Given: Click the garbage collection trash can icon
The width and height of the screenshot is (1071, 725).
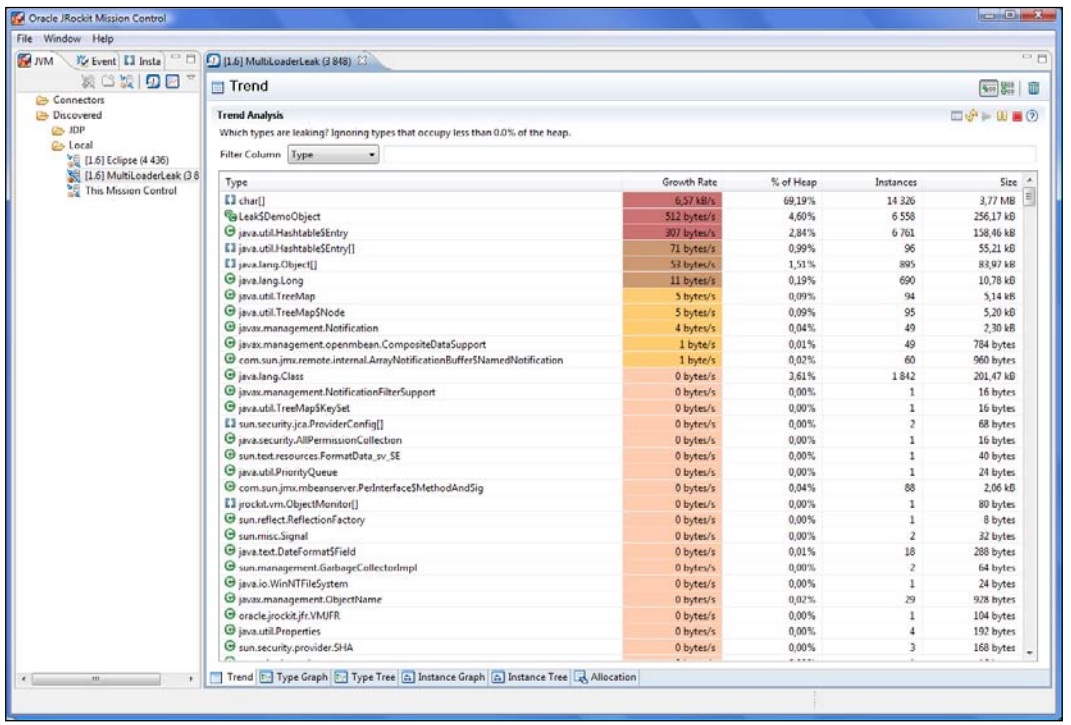Looking at the screenshot, I should [x=1034, y=87].
